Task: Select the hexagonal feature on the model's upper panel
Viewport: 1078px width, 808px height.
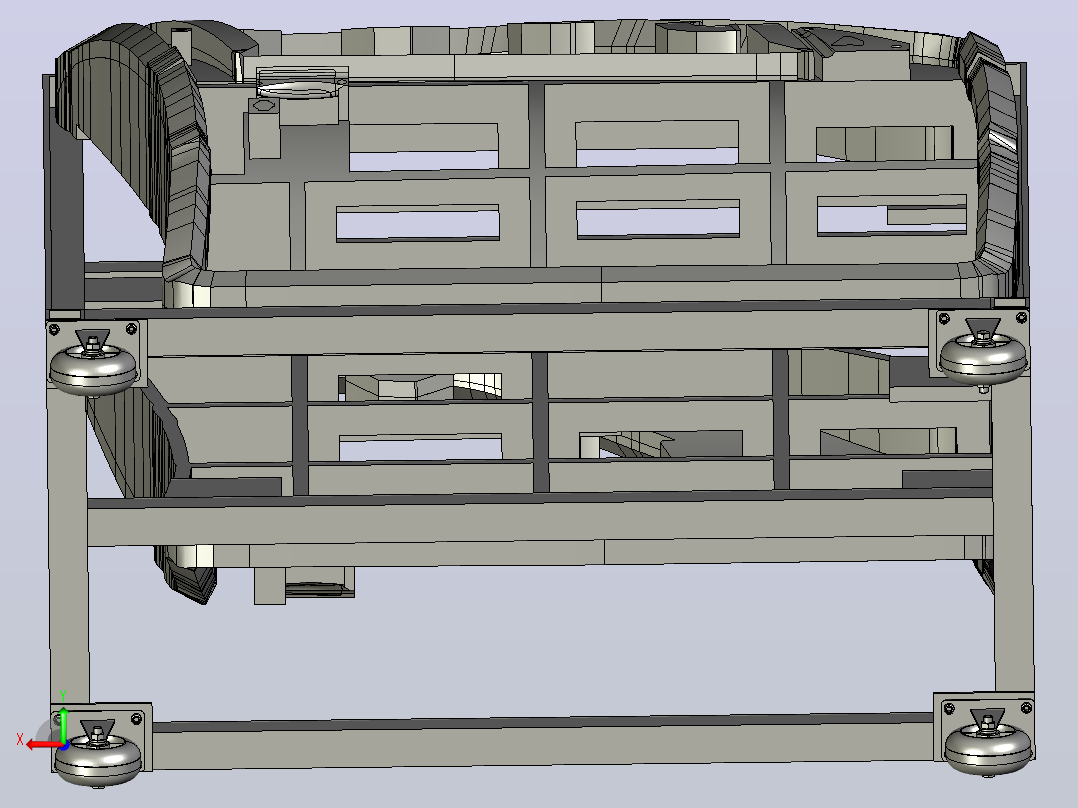Action: (264, 106)
